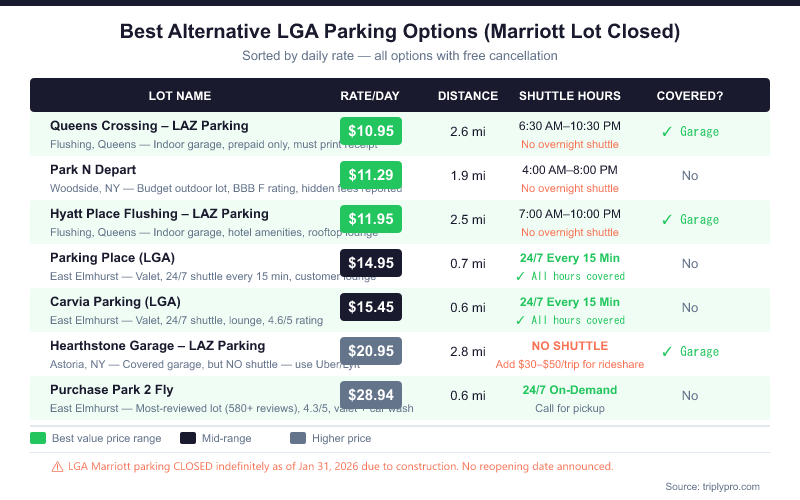Select the $11.29 Park N Depart rate
This screenshot has width=800, height=500.
pyautogui.click(x=370, y=175)
